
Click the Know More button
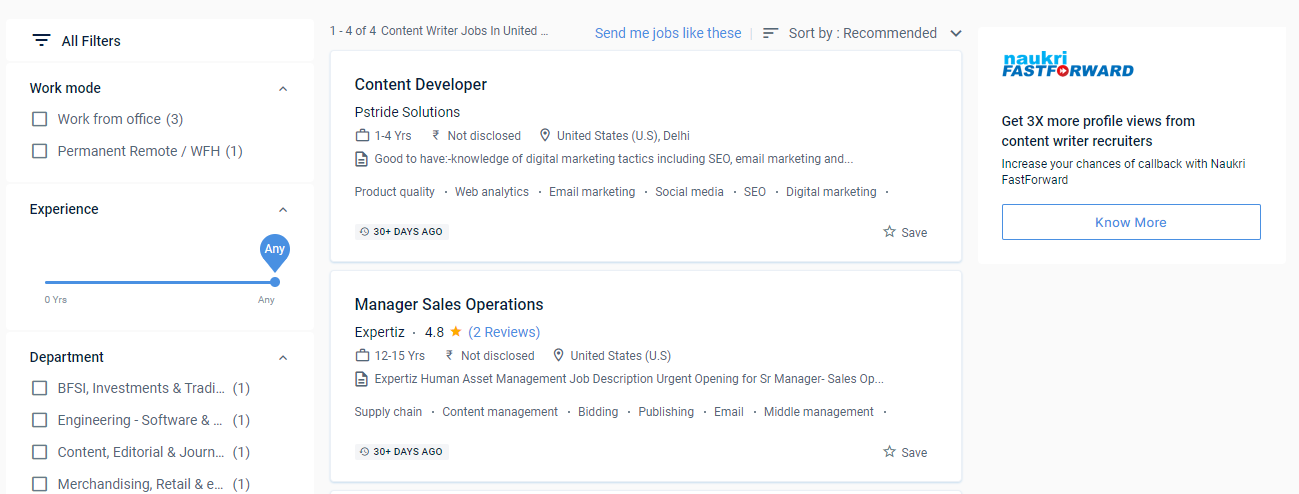click(x=1131, y=222)
